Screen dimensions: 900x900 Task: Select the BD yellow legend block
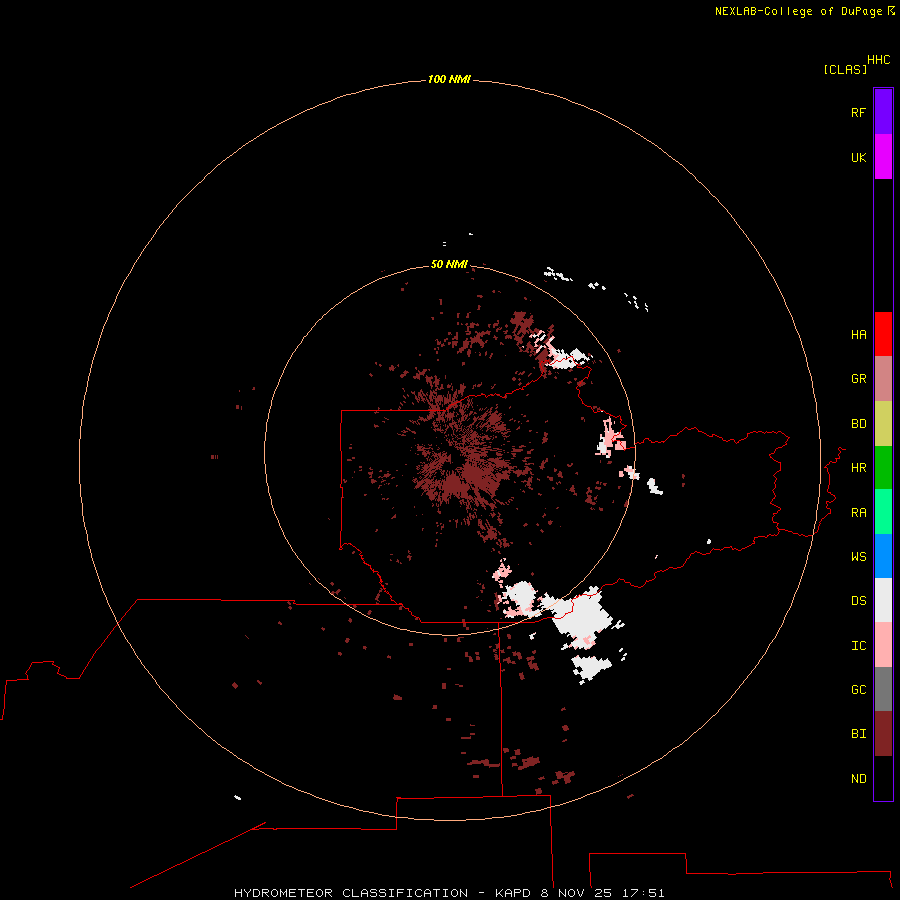point(883,423)
